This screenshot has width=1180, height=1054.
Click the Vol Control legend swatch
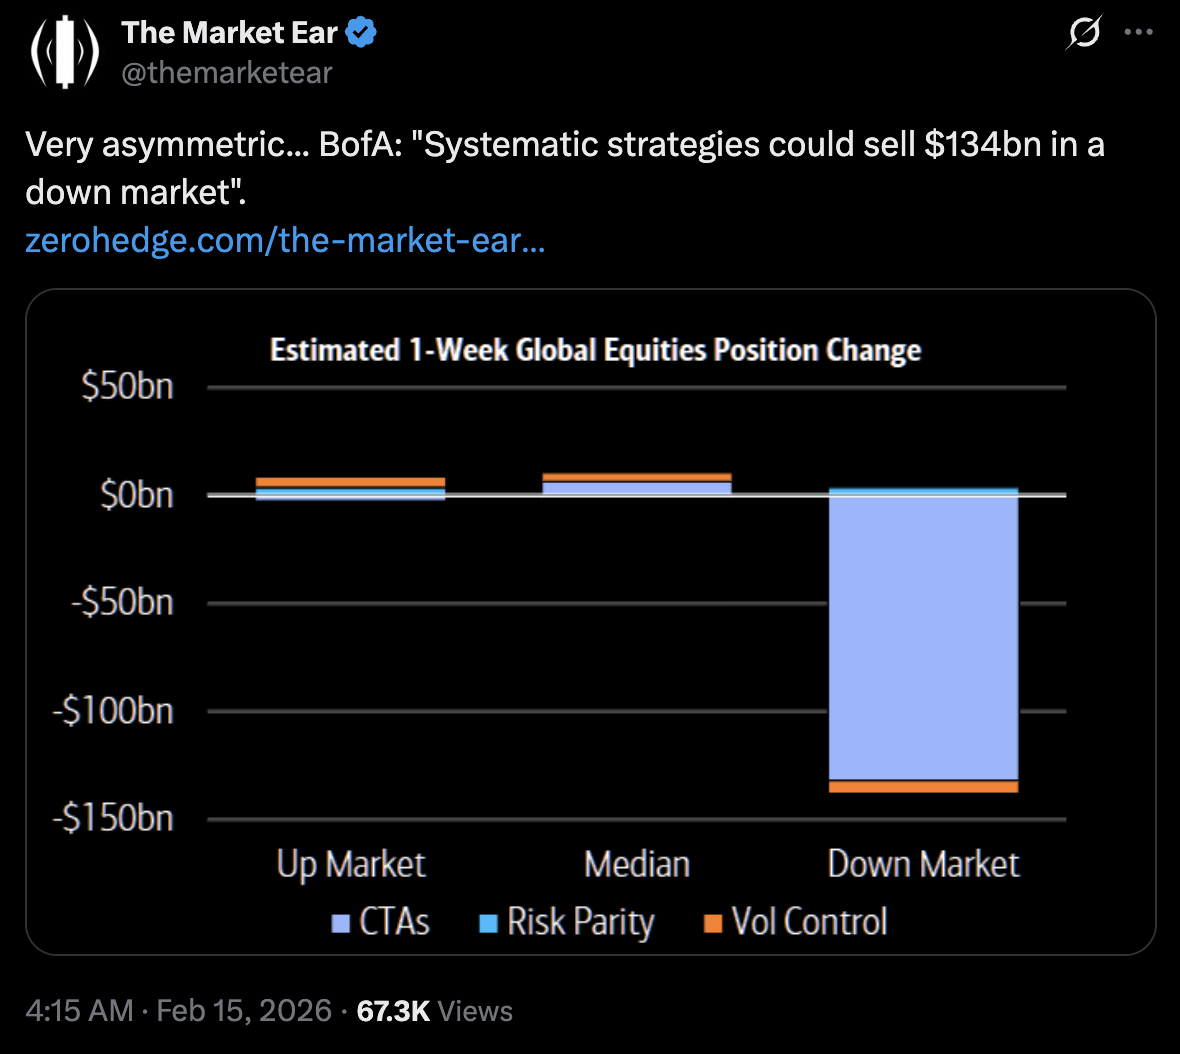click(x=713, y=923)
